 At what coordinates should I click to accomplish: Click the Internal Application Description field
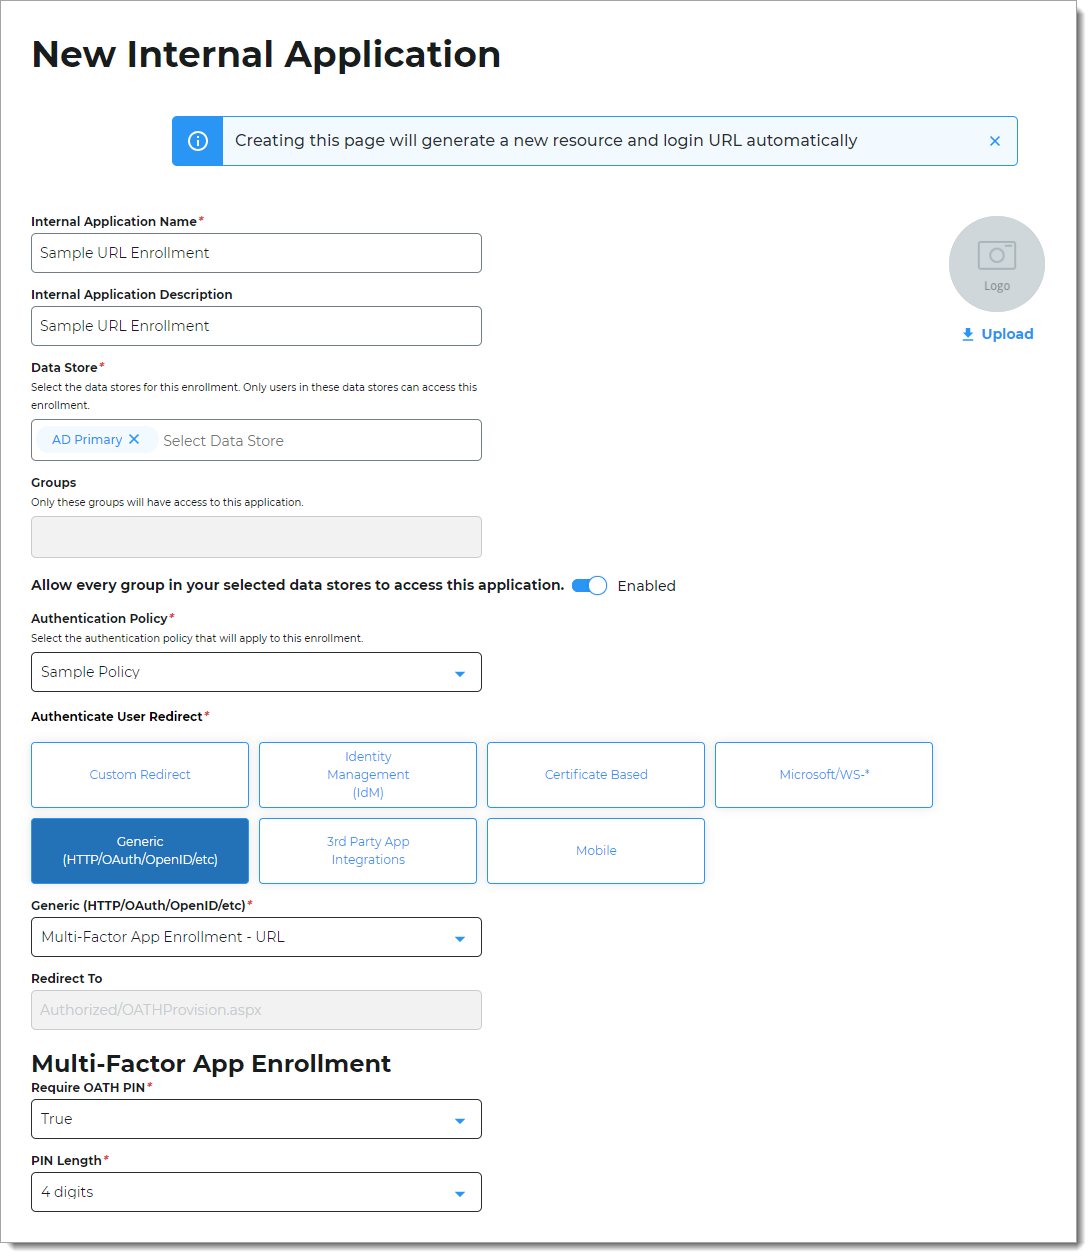tap(256, 326)
